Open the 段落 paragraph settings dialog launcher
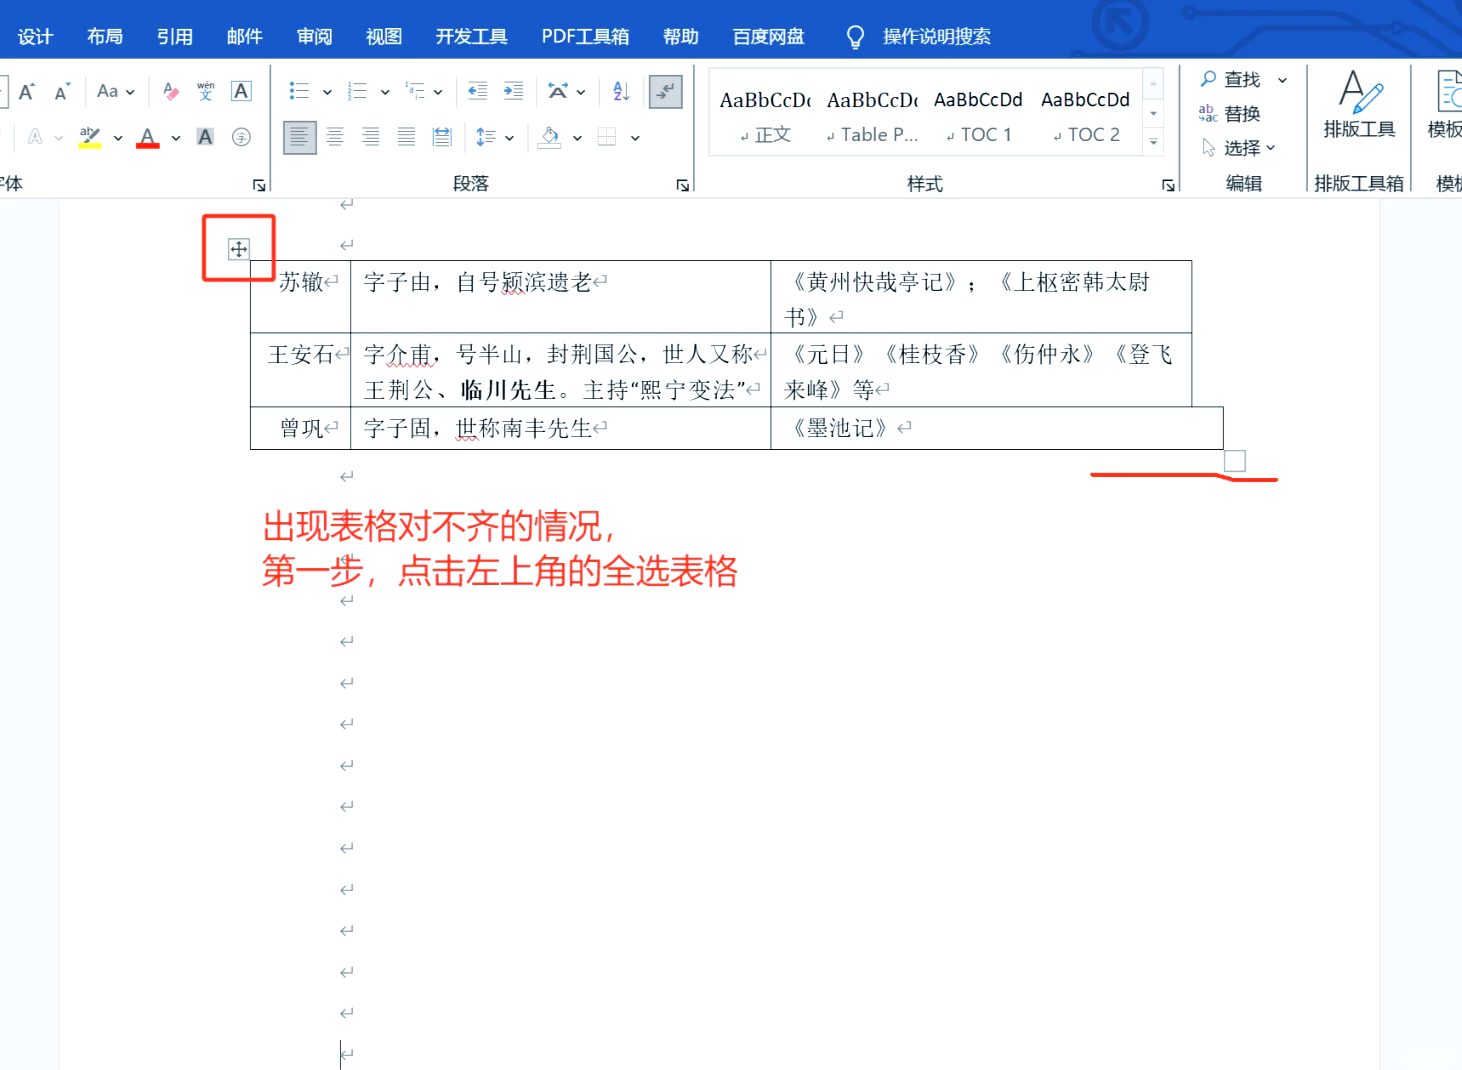The image size is (1462, 1070). 683,185
